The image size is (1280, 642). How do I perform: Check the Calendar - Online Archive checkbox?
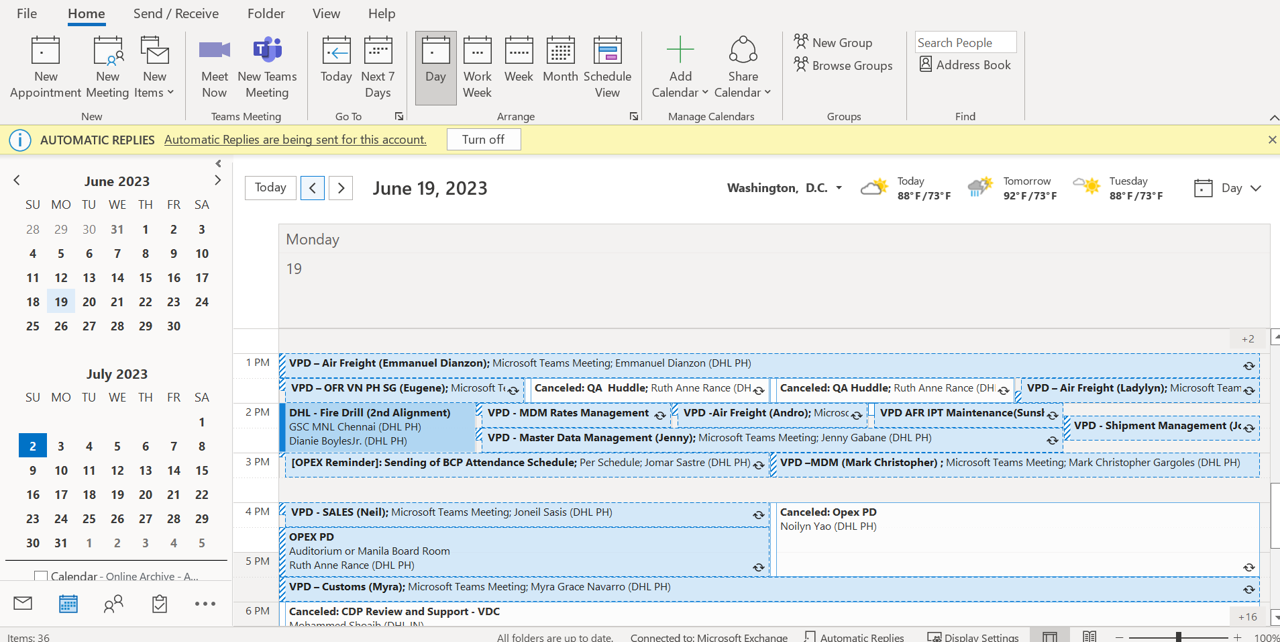click(41, 577)
